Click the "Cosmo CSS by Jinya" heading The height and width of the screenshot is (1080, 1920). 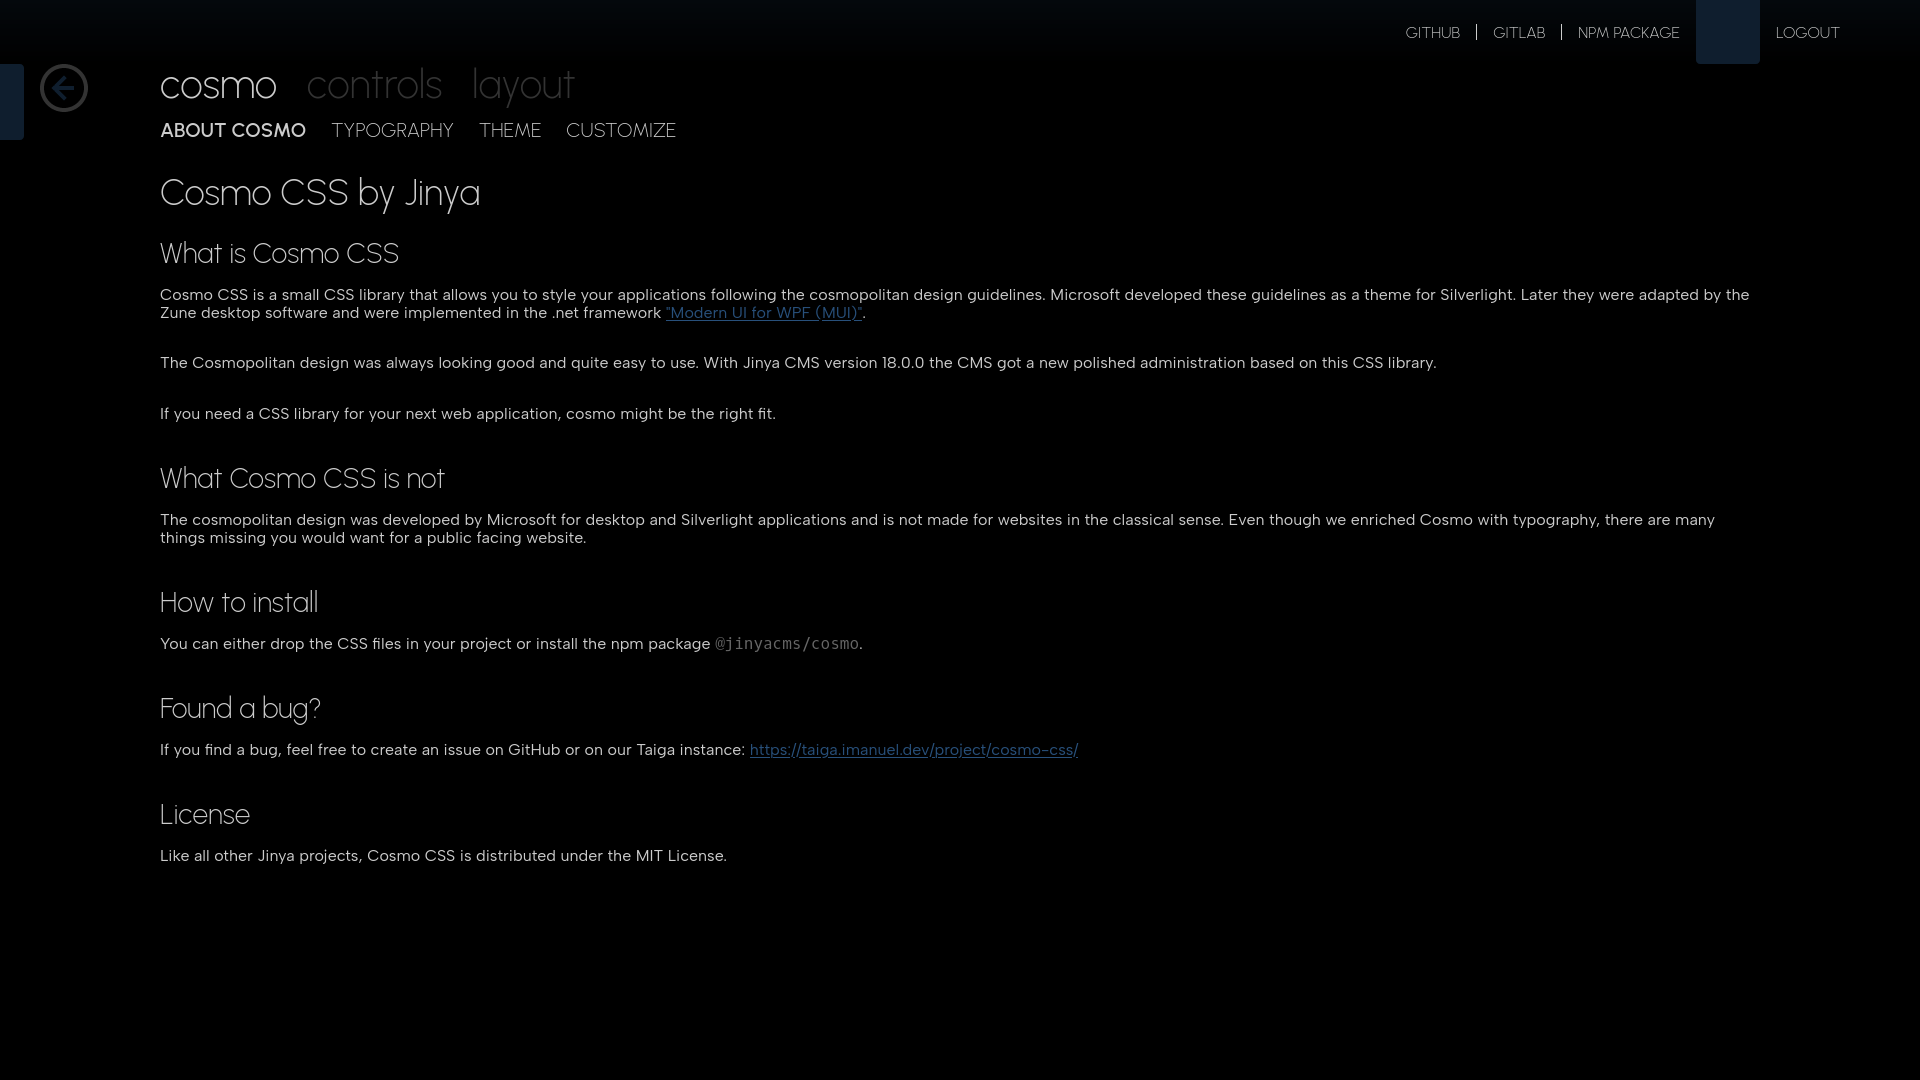320,193
